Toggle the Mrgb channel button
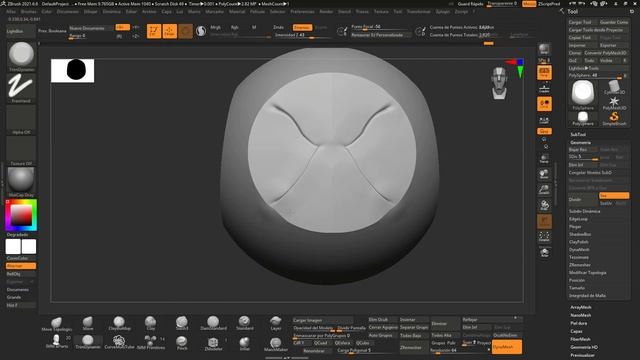The height and width of the screenshot is (360, 640). [x=216, y=27]
